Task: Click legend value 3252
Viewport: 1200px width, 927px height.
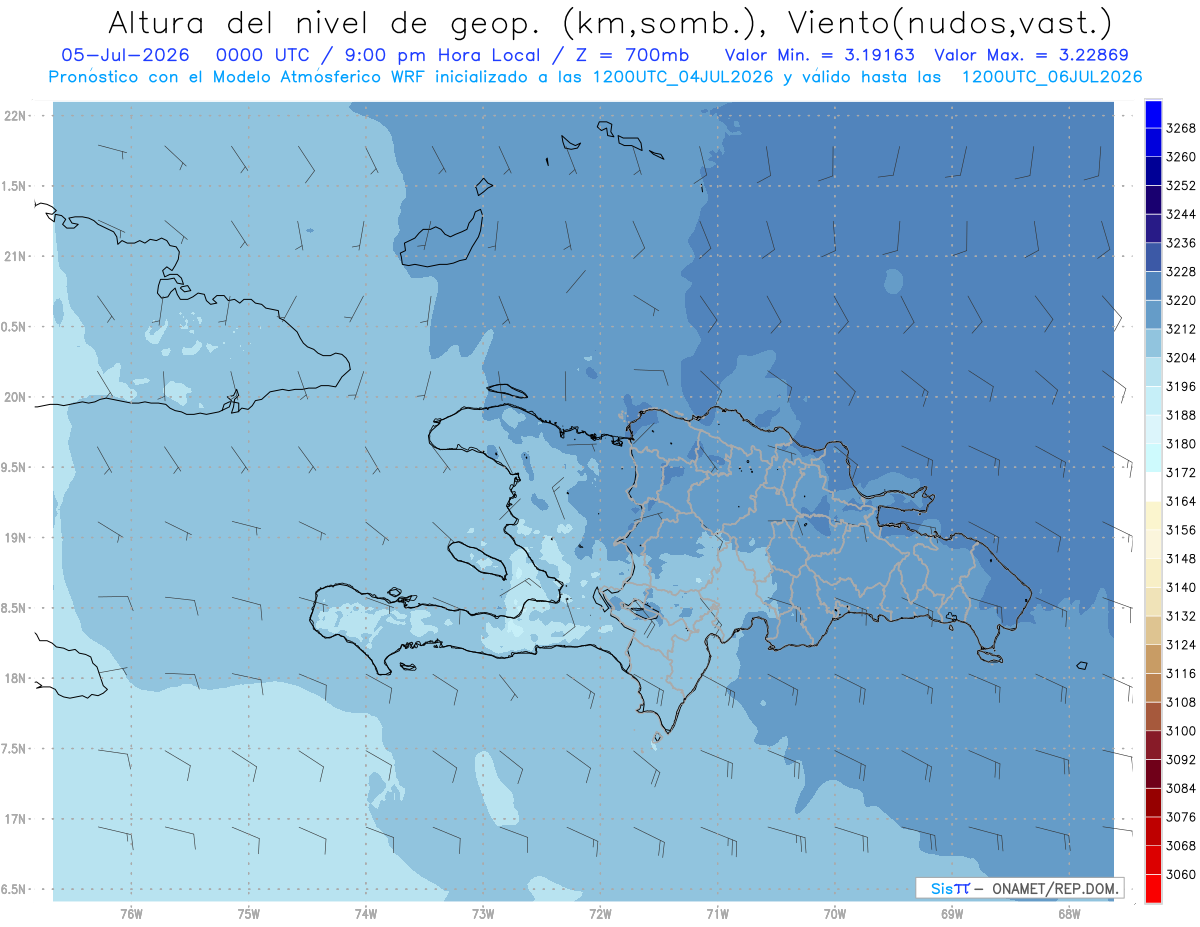Action: (1181, 186)
